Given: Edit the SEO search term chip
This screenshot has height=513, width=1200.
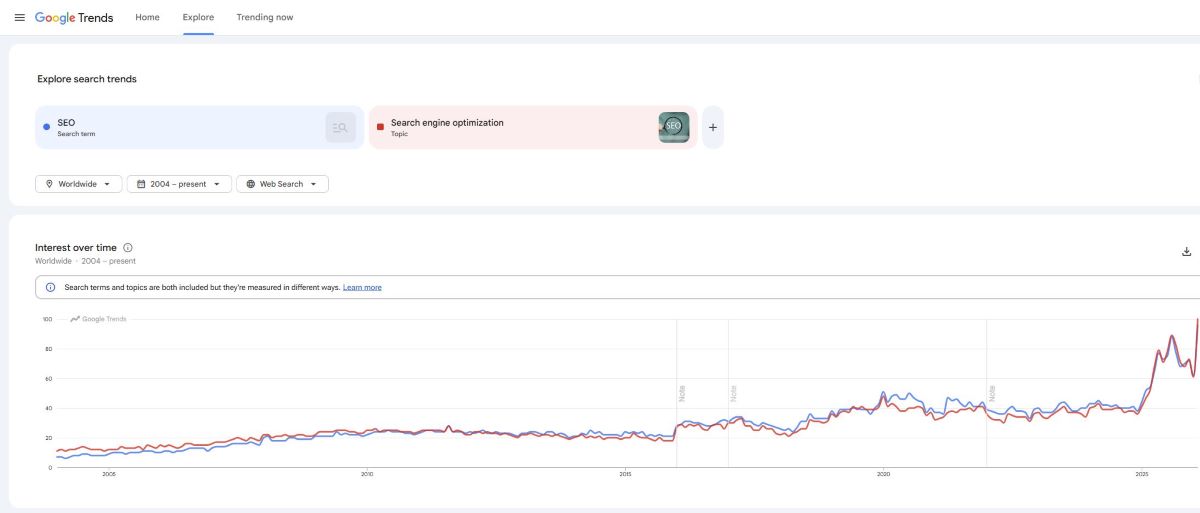Looking at the screenshot, I should pyautogui.click(x=199, y=127).
